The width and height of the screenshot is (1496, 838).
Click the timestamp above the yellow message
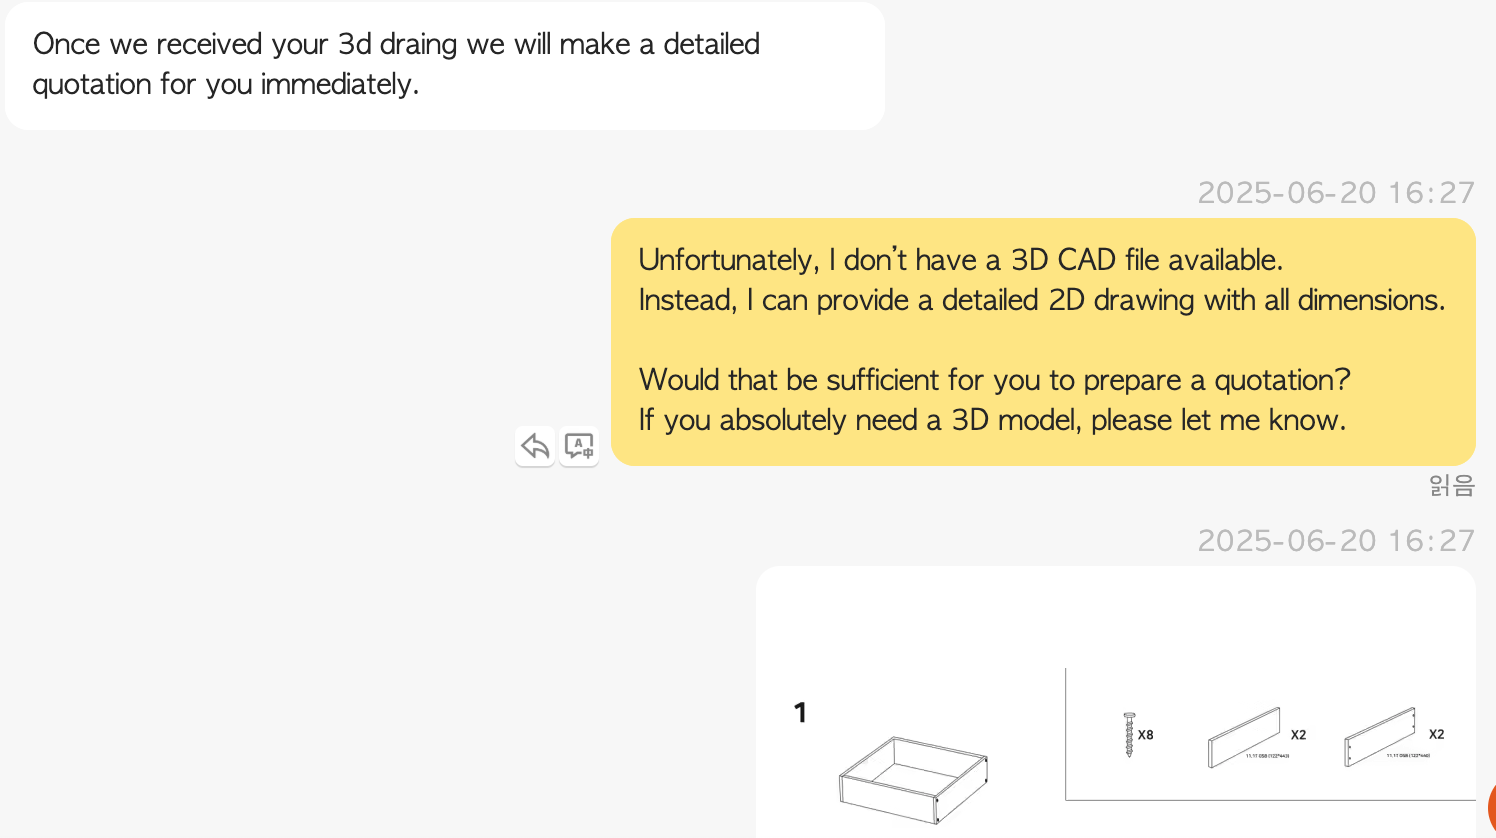(x=1336, y=192)
